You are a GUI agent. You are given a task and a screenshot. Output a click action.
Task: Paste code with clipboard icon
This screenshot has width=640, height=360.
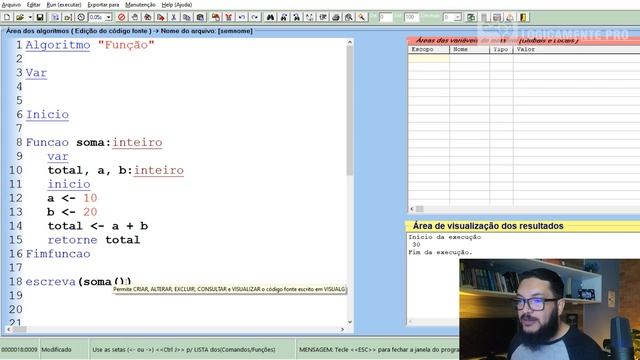point(200,17)
